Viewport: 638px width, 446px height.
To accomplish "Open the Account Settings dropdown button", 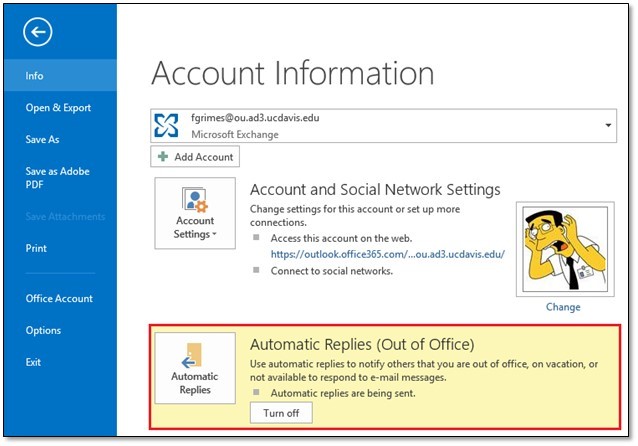I will point(195,213).
